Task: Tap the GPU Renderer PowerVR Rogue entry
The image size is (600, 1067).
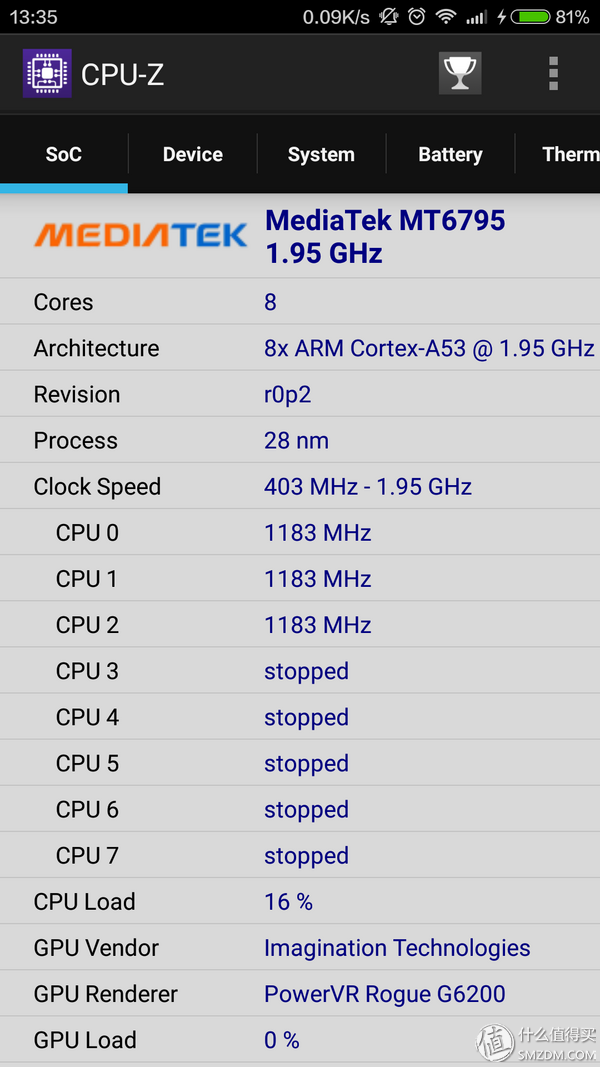Action: coord(385,994)
